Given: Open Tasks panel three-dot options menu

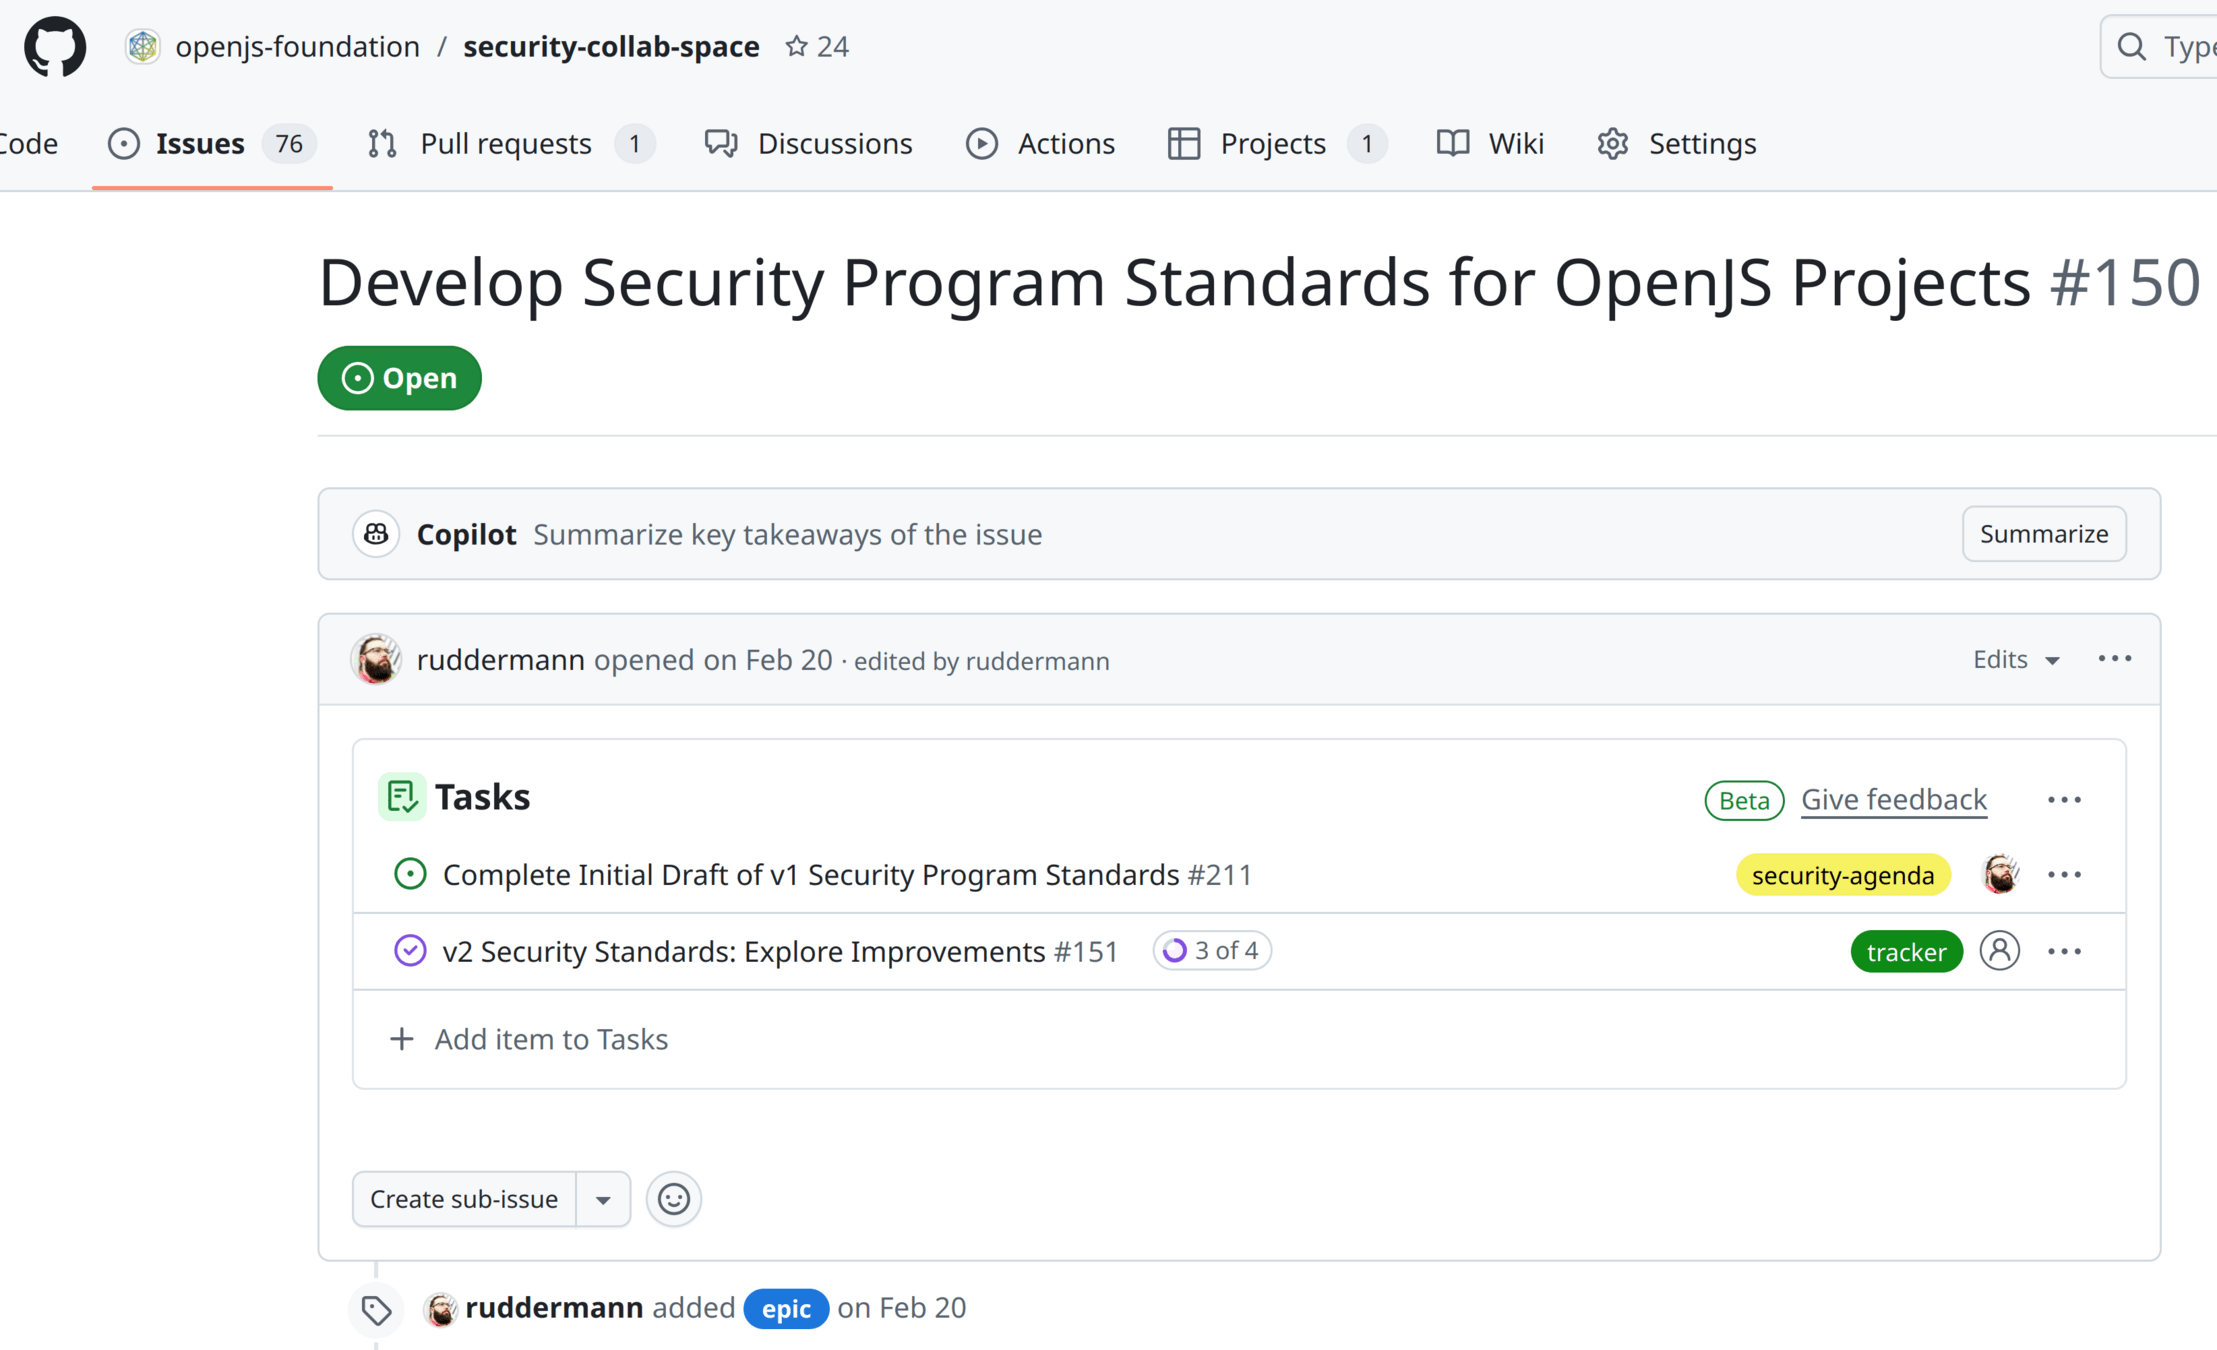Looking at the screenshot, I should point(2064,800).
